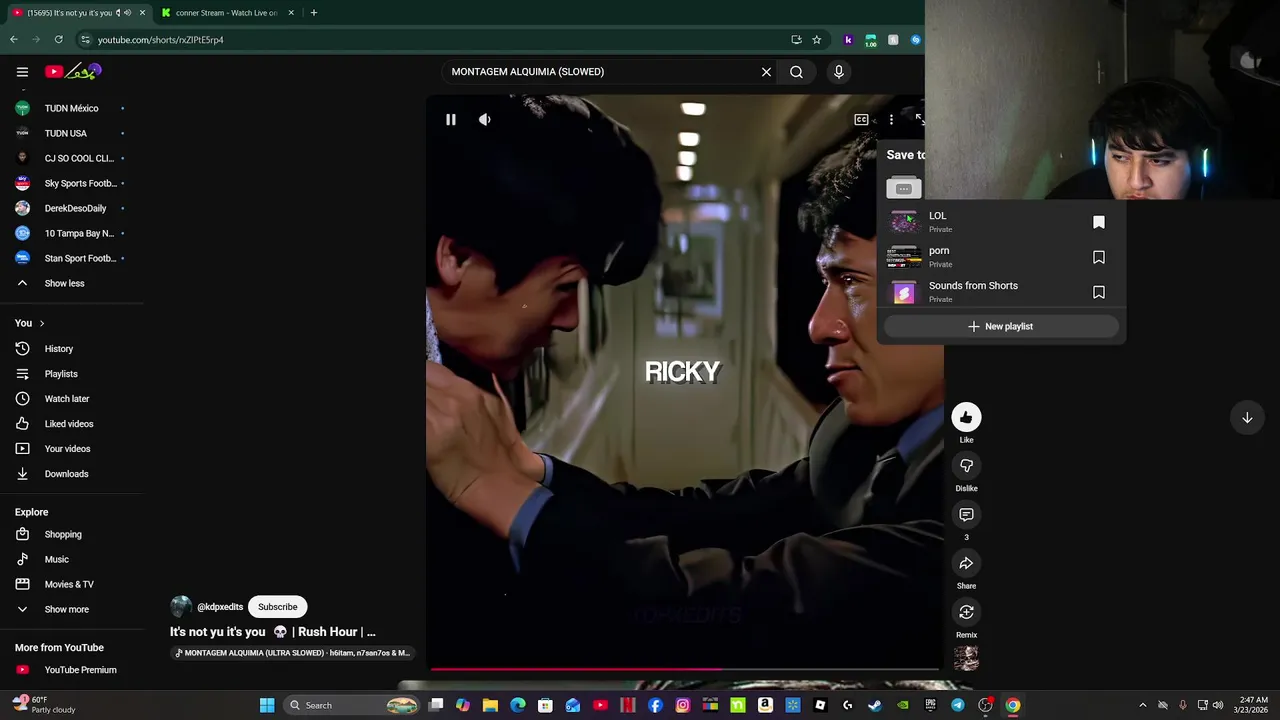Switch to the conner Stream browser tab
Screen dimensions: 1280x720
click(x=227, y=13)
